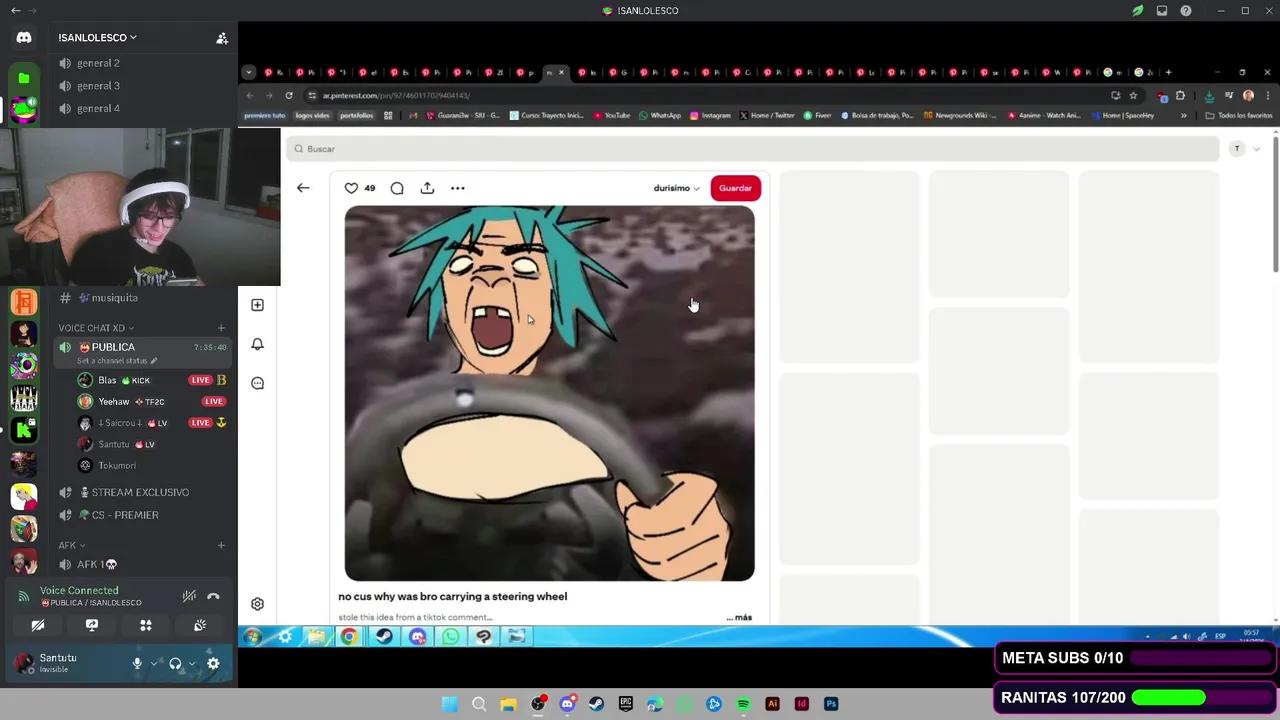This screenshot has height=720, width=1280.
Task: Open the Pinterest profile avatar T
Action: click(1237, 149)
